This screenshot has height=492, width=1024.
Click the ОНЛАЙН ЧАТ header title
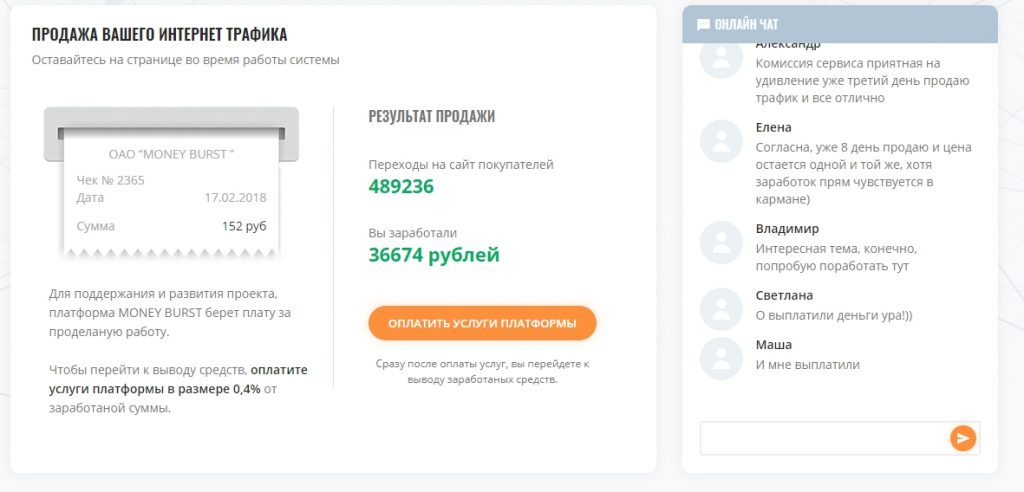pos(746,25)
